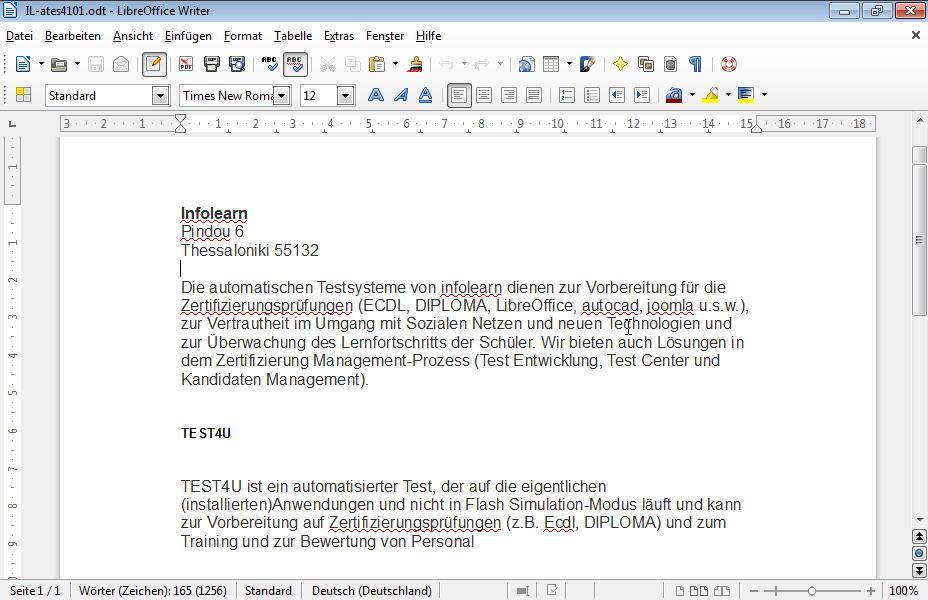This screenshot has height=600, width=928.
Task: Expand the New Document dropdown arrow
Action: [x=41, y=64]
